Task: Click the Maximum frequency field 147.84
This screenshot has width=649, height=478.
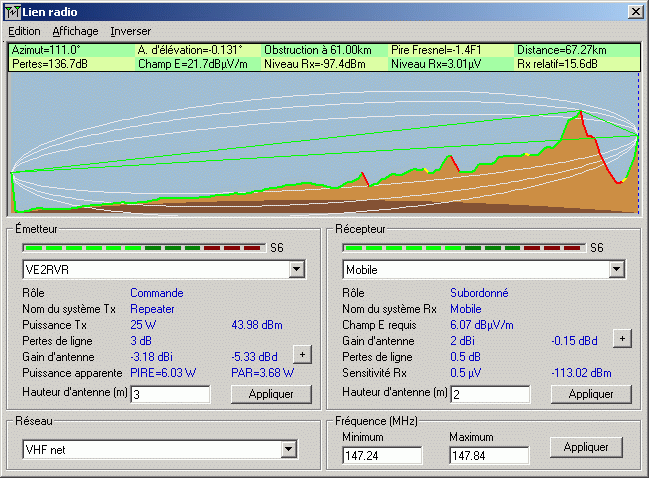Action: tap(489, 456)
